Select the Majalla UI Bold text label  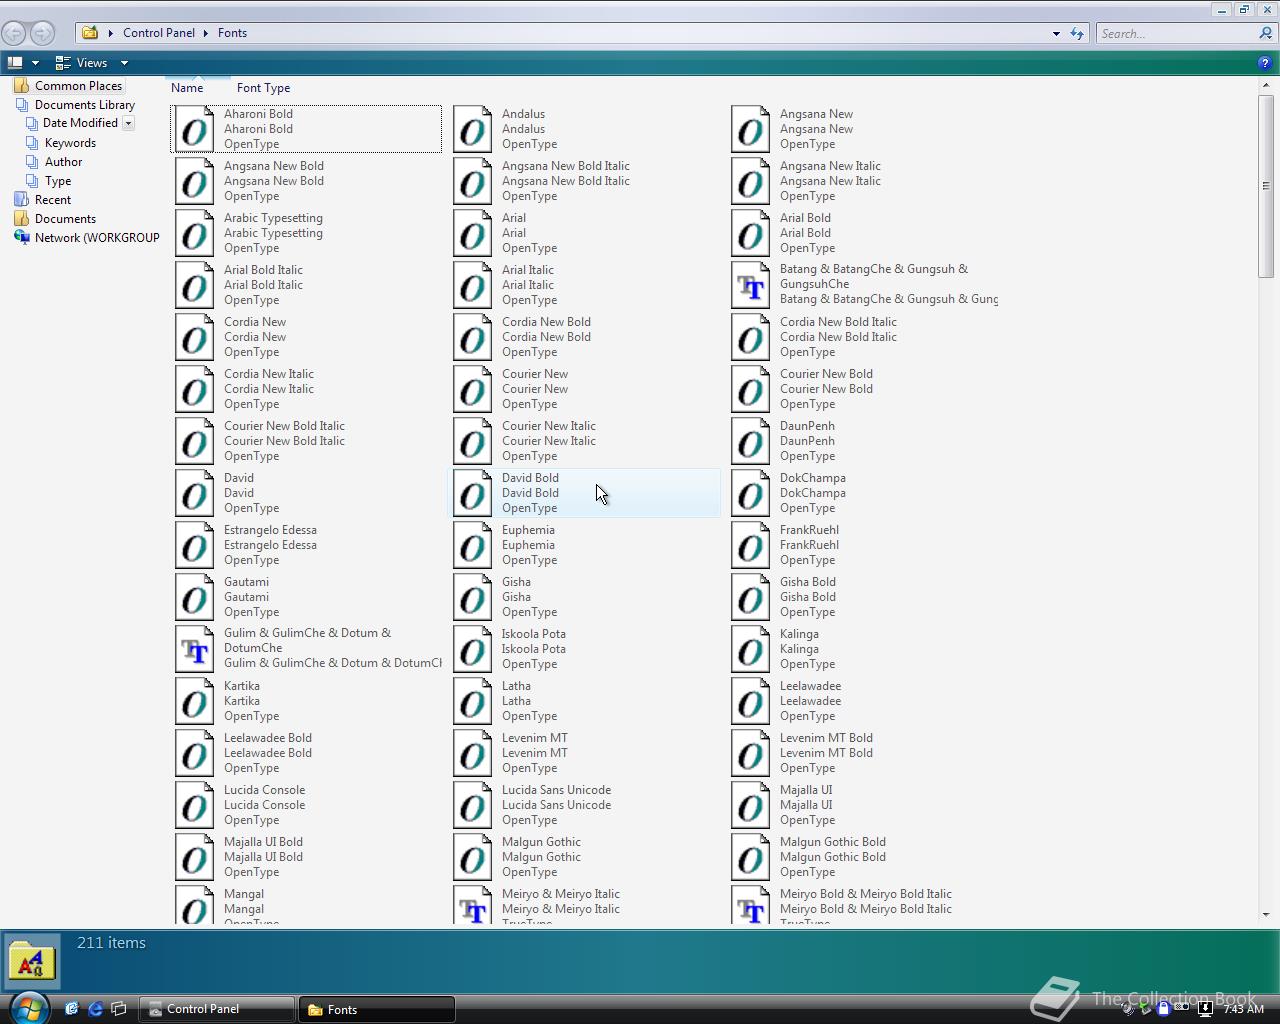point(263,842)
